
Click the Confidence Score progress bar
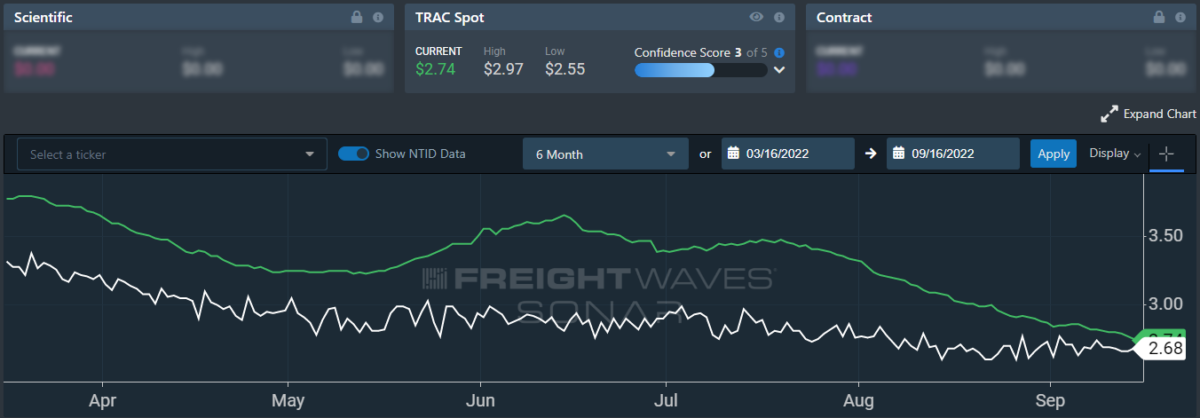[x=700, y=70]
